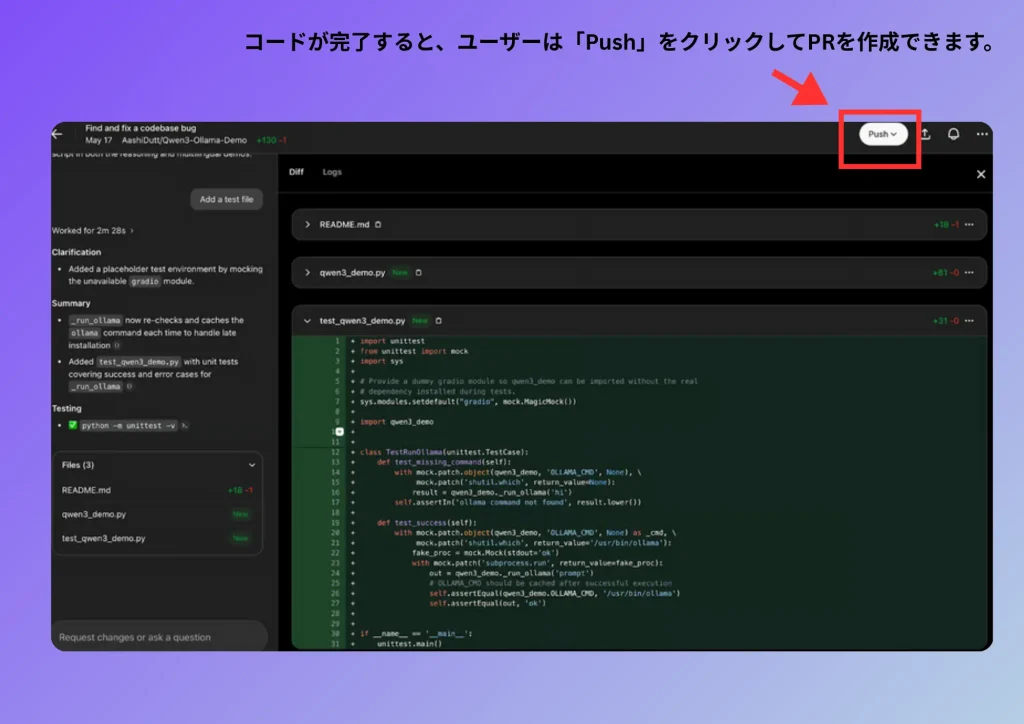Click the 'import qwen3_demo' code line
The width and height of the screenshot is (1024, 724).
click(x=396, y=422)
